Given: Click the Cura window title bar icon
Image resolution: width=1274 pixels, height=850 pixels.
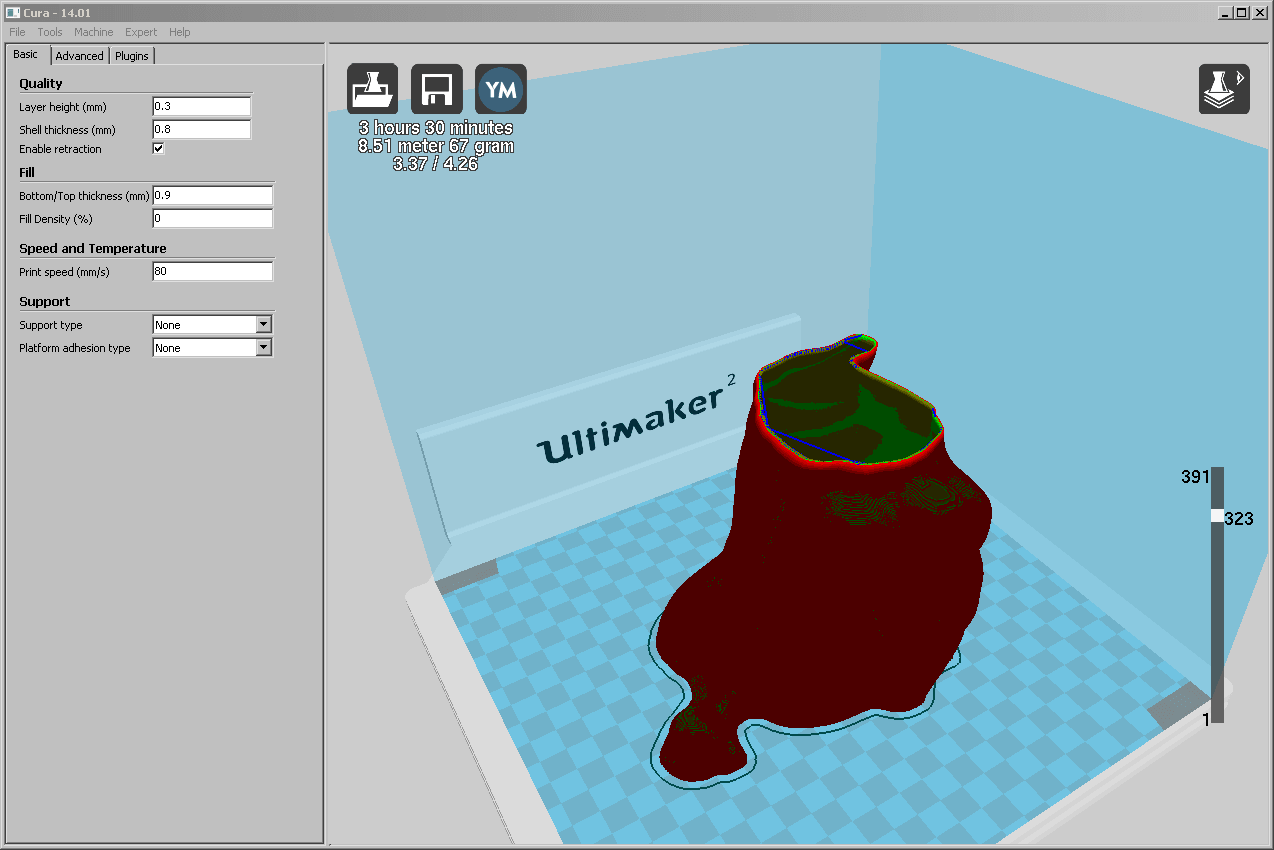Looking at the screenshot, I should pyautogui.click(x=12, y=11).
